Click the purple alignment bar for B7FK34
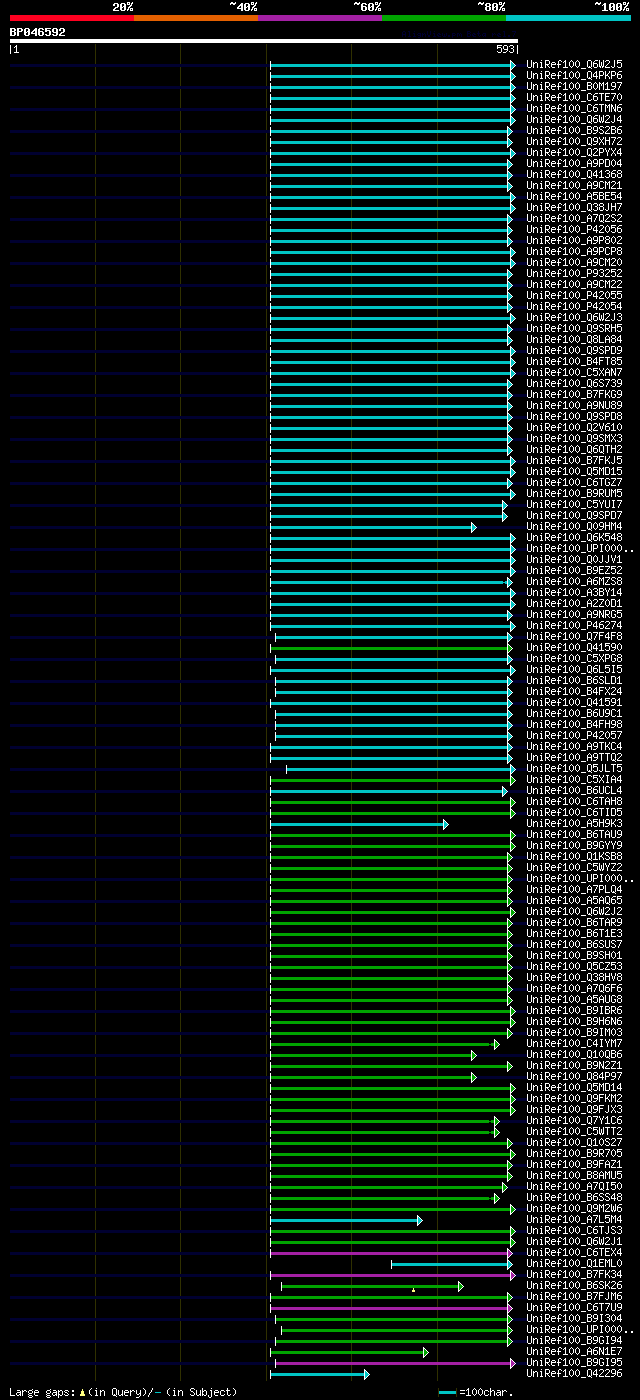Image resolution: width=640 pixels, height=1400 pixels. tap(392, 1274)
